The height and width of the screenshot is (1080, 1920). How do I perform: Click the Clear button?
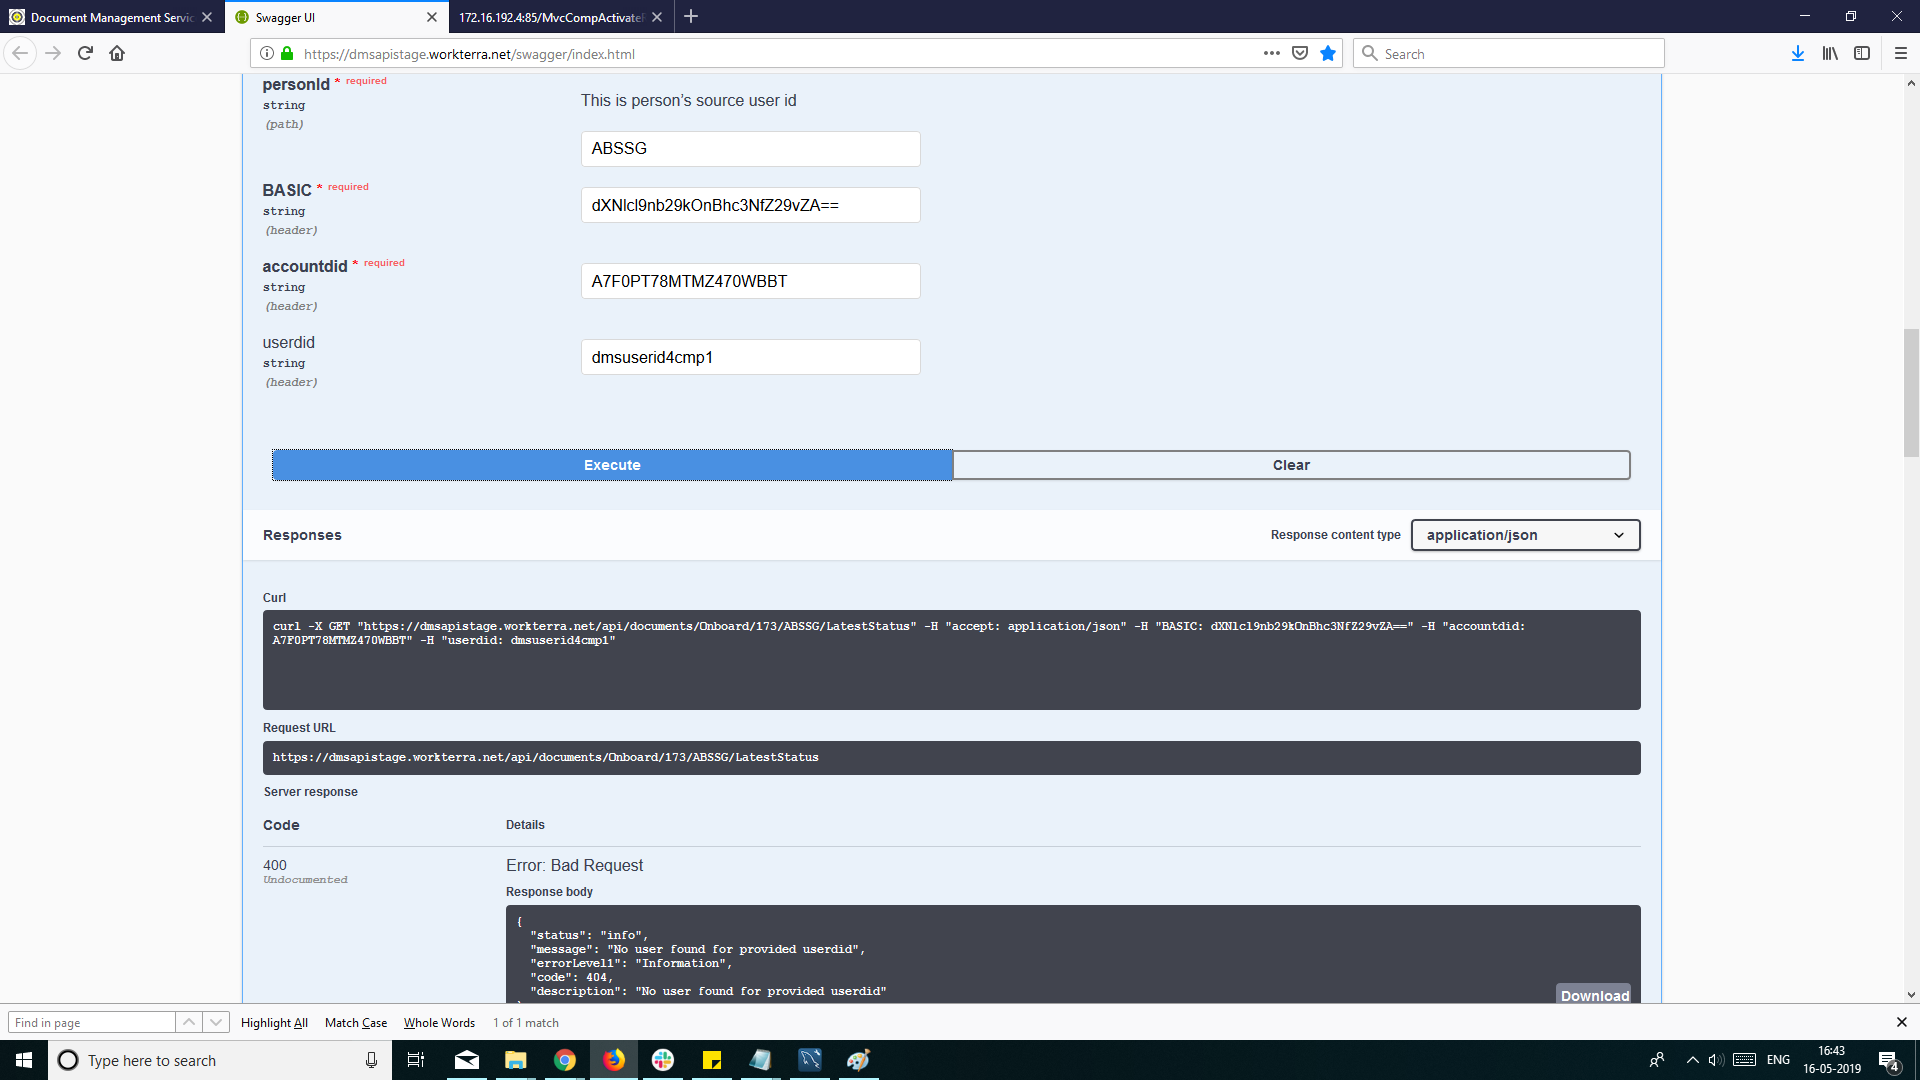point(1291,465)
